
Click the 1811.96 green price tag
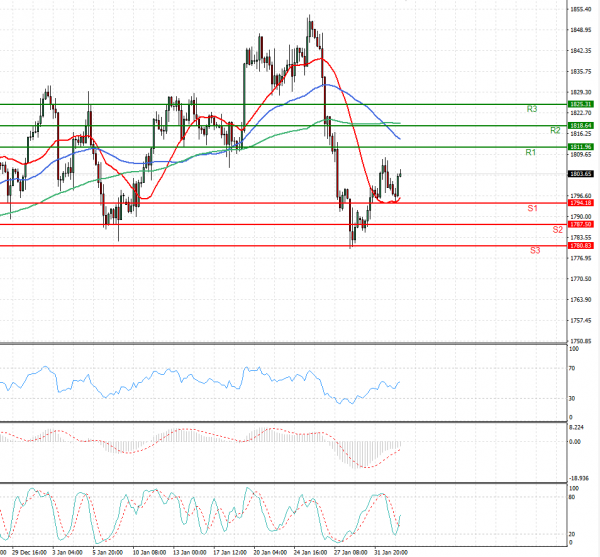coord(581,146)
